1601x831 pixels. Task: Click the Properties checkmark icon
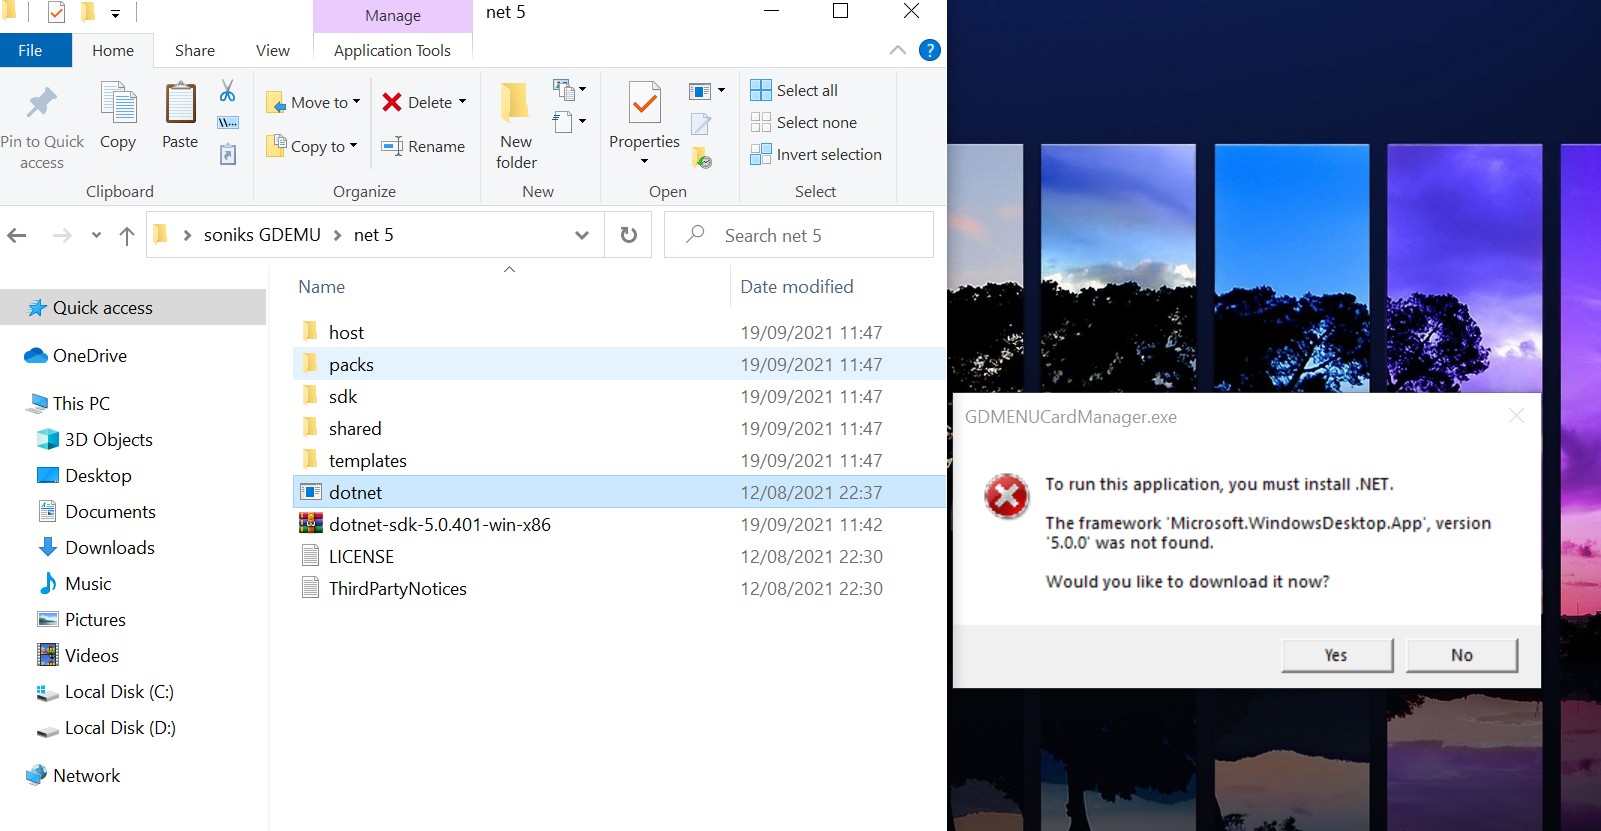(x=645, y=104)
